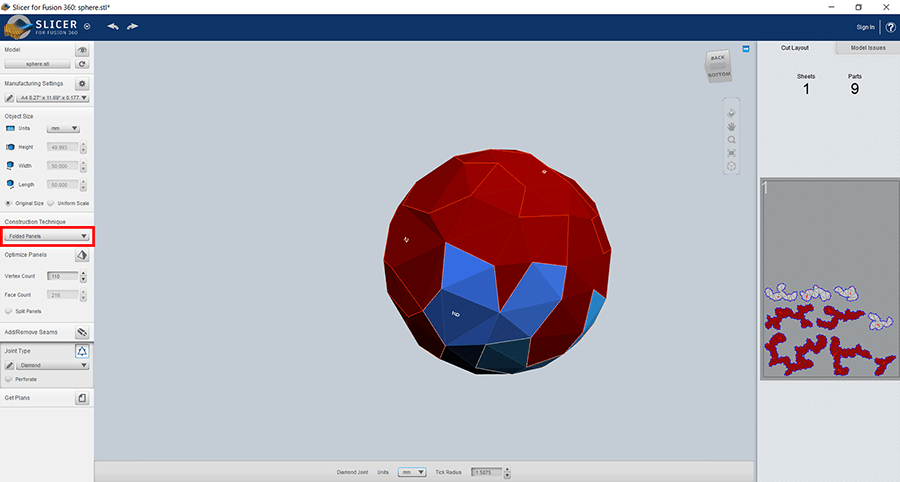Click the sphere.stl model button
900x482 pixels.
(x=37, y=64)
